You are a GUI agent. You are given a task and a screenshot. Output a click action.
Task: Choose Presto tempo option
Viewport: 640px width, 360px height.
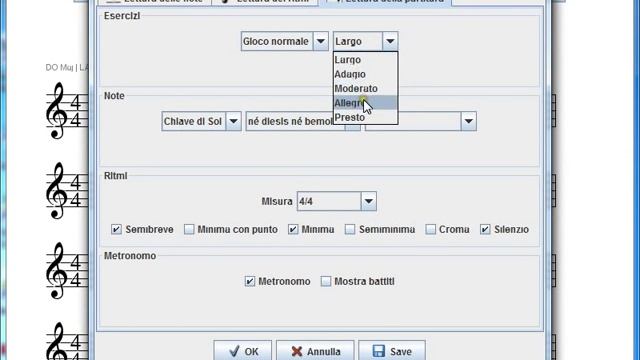(365, 117)
